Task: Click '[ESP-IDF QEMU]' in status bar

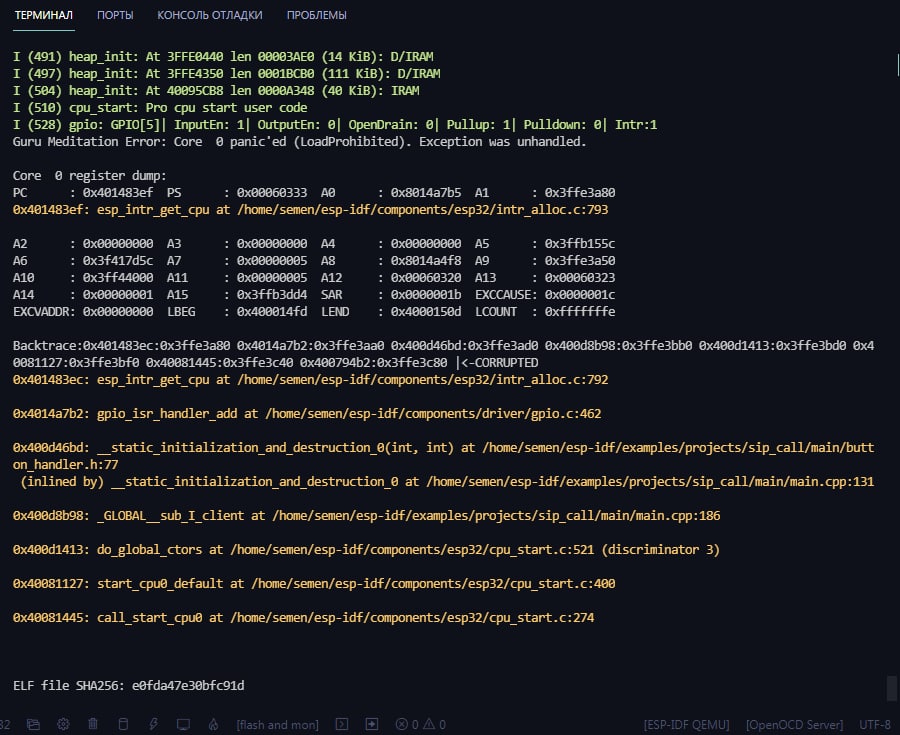Action: [x=686, y=724]
